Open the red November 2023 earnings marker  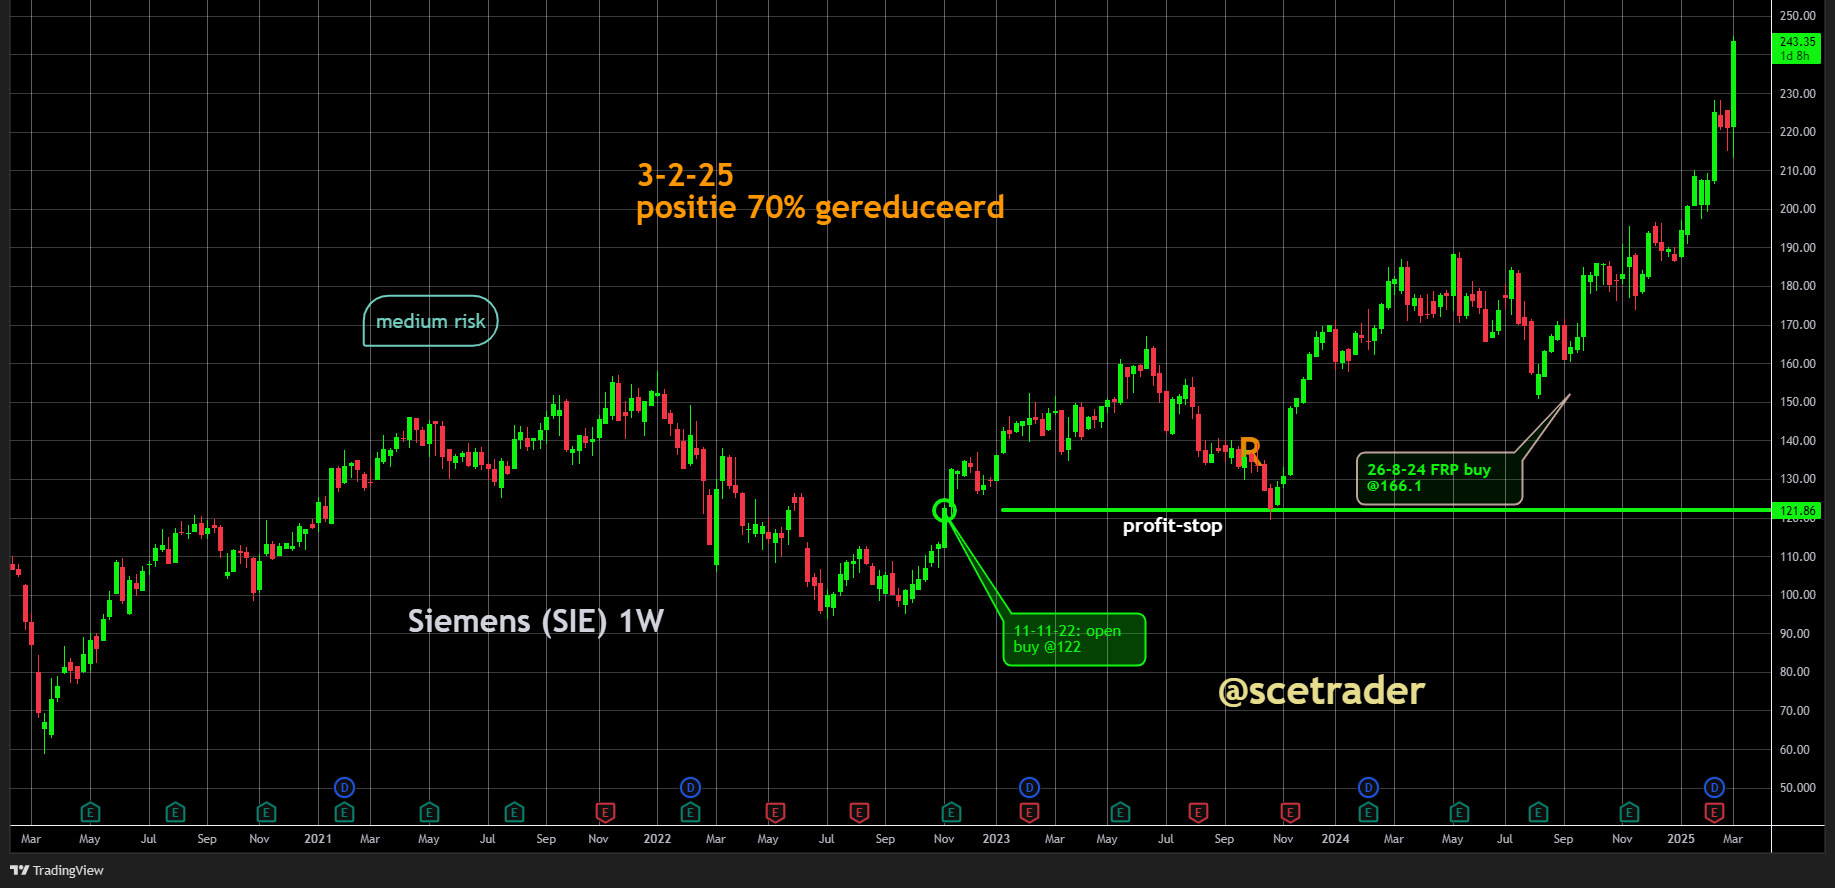1290,812
